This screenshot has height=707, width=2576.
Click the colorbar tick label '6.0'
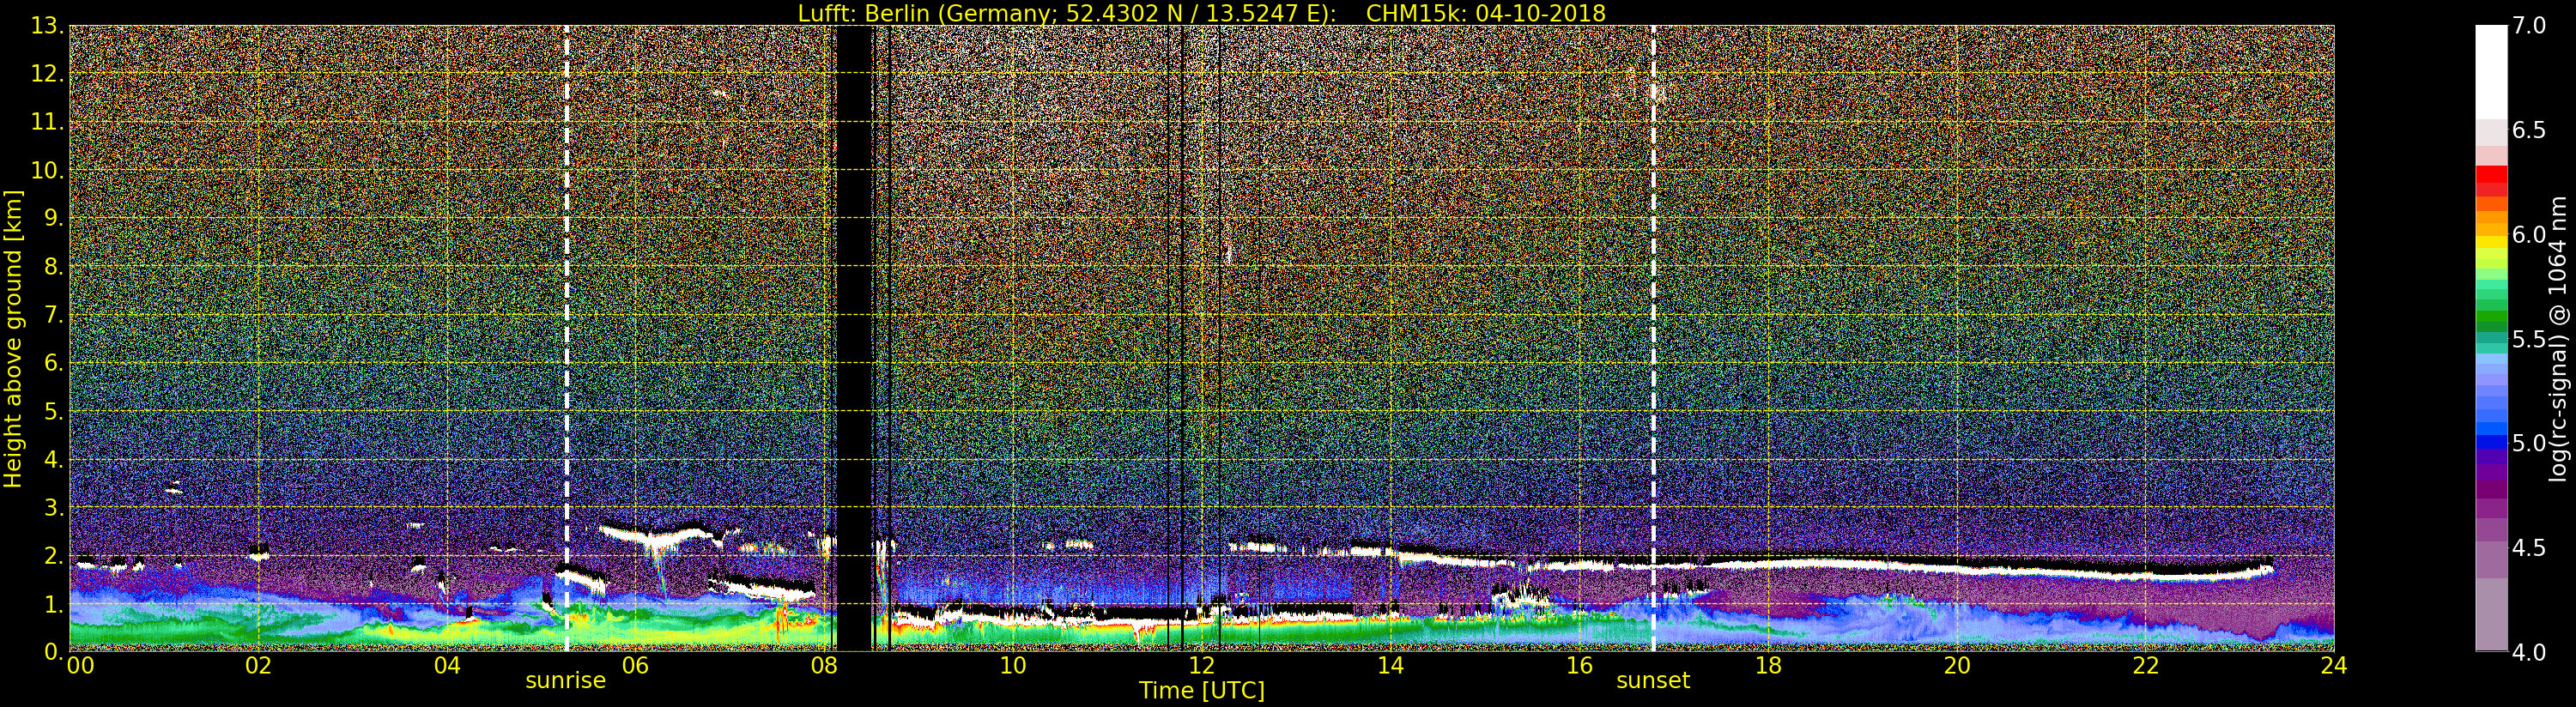pyautogui.click(x=2529, y=235)
